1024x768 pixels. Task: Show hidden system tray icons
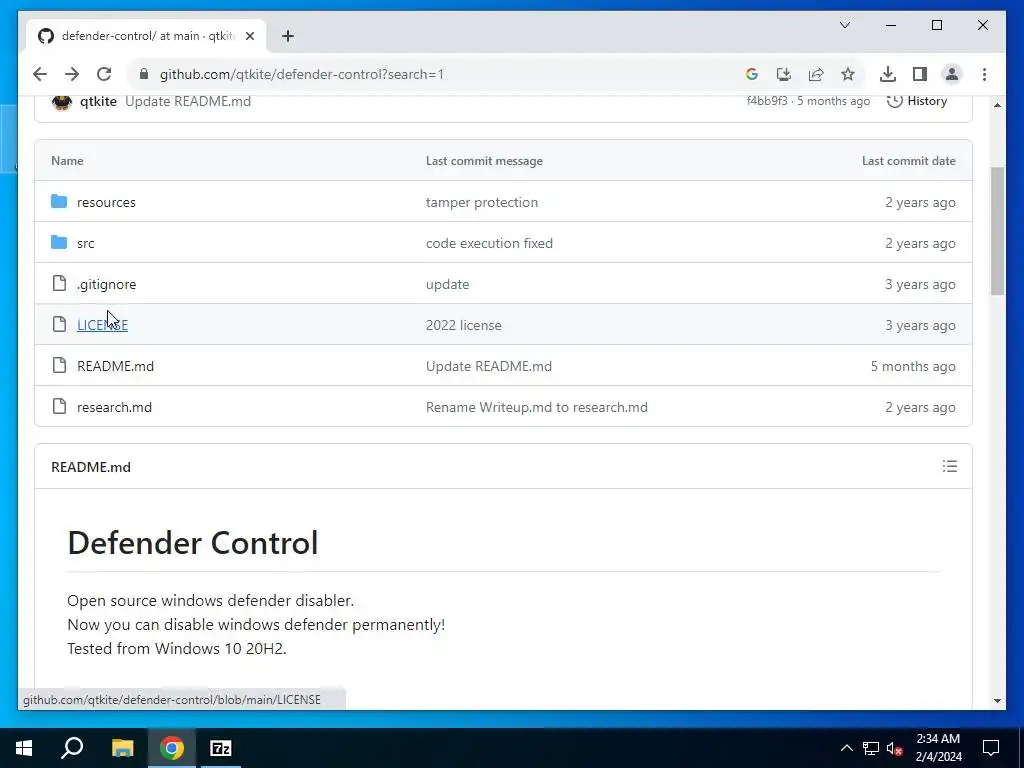(846, 748)
